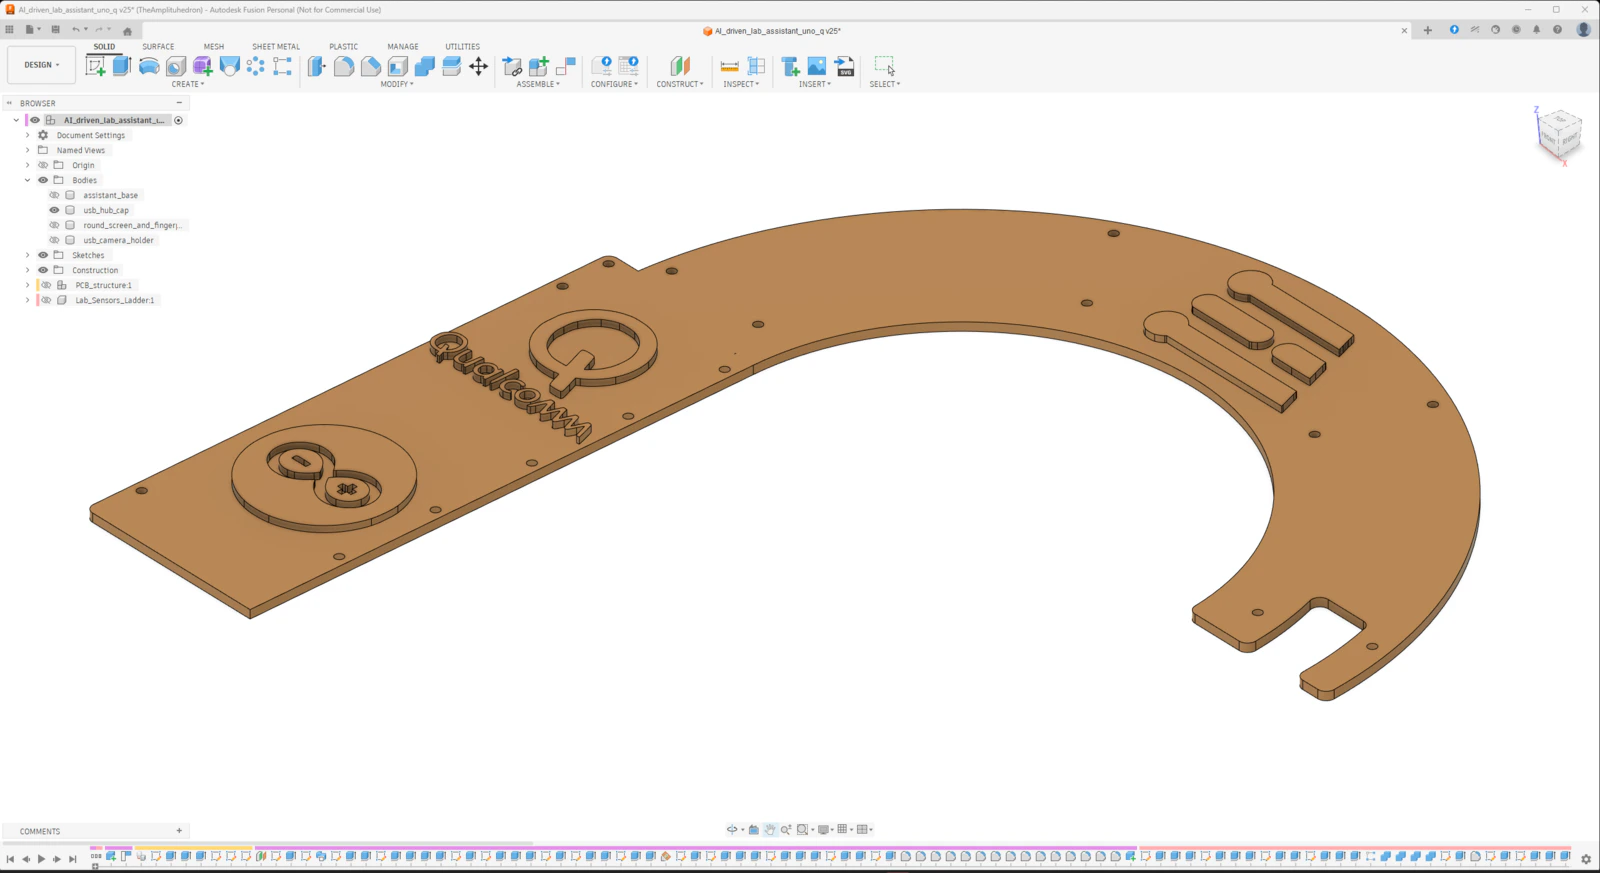Click the Offset Face tool

[x=452, y=66]
